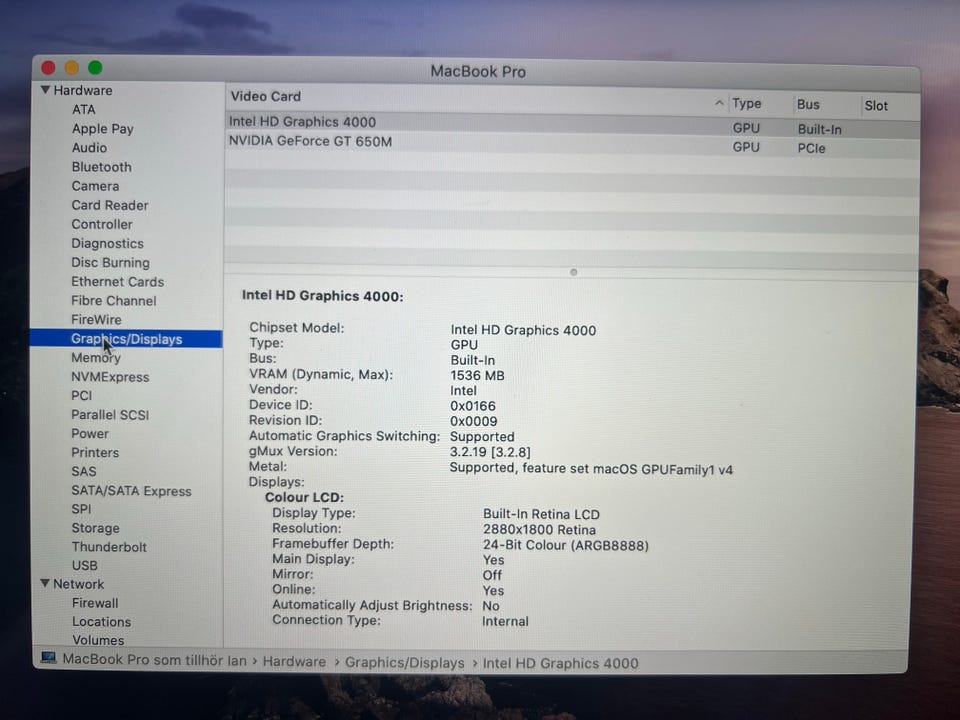Sort by the Type column header
Viewport: 960px width, 720px height.
tap(746, 103)
